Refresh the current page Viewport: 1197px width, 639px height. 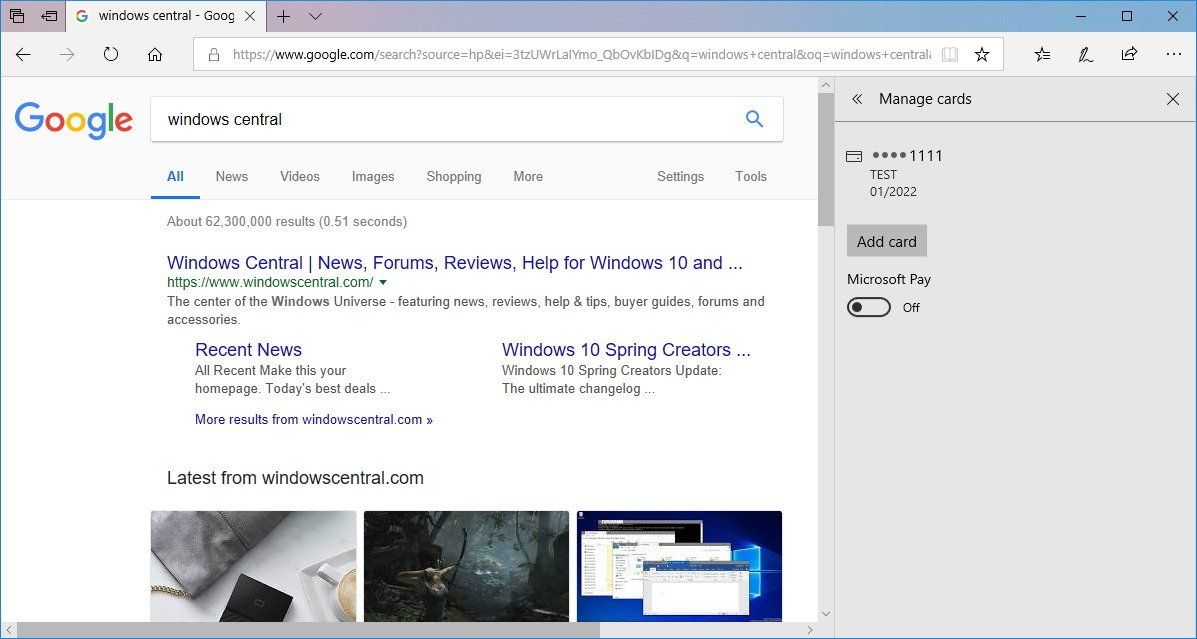coord(110,55)
